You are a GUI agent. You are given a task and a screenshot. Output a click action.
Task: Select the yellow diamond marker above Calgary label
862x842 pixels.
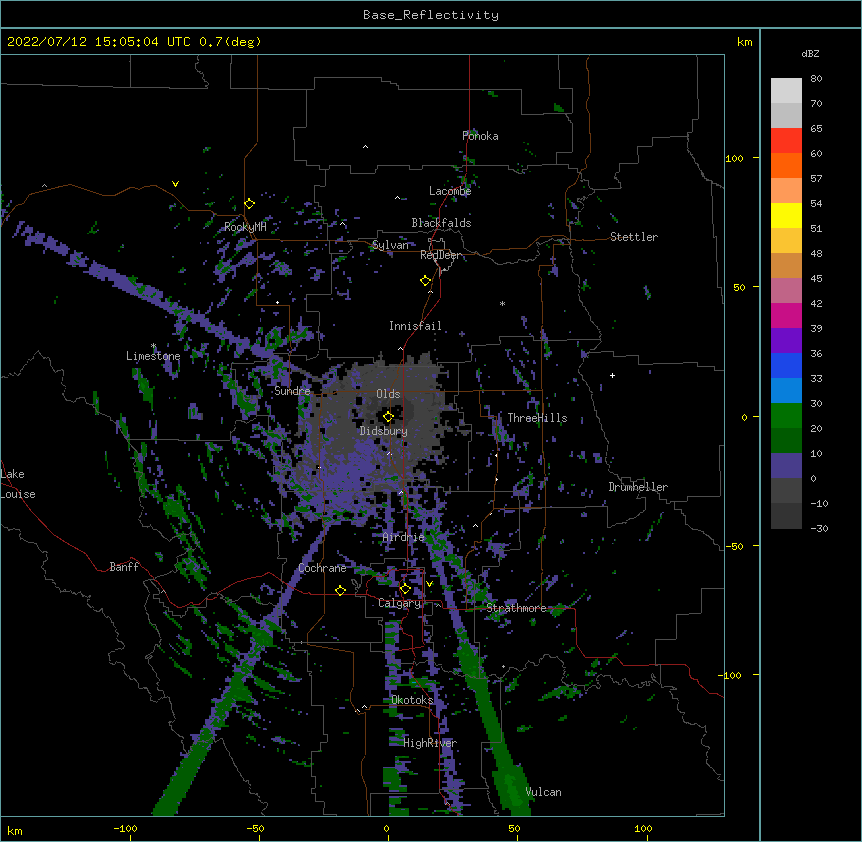(x=405, y=589)
